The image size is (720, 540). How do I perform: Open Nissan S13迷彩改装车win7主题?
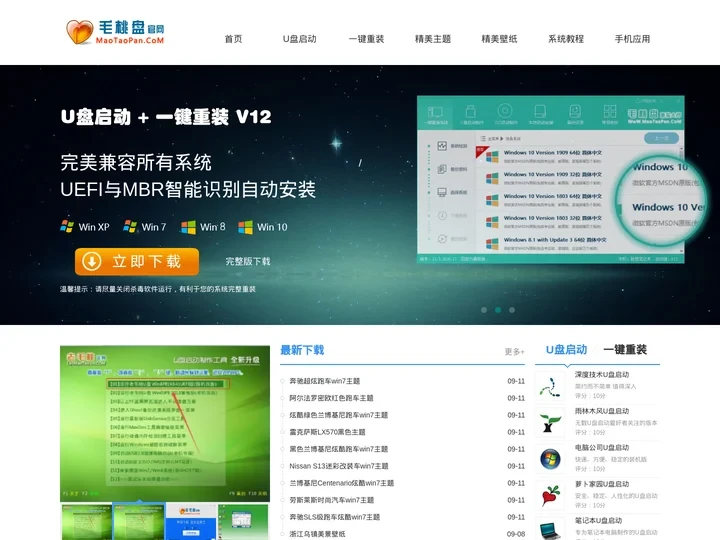tap(339, 466)
